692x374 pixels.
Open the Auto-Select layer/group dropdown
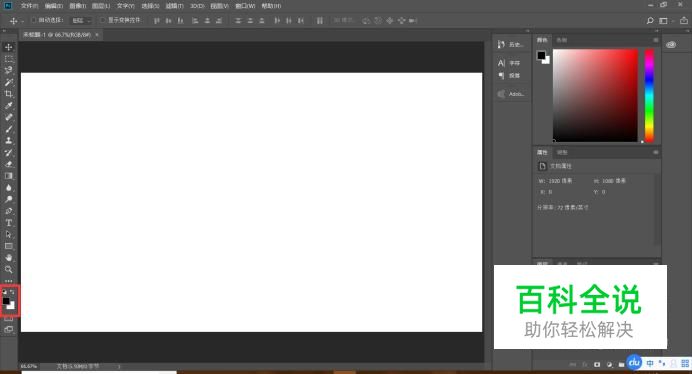[81, 21]
